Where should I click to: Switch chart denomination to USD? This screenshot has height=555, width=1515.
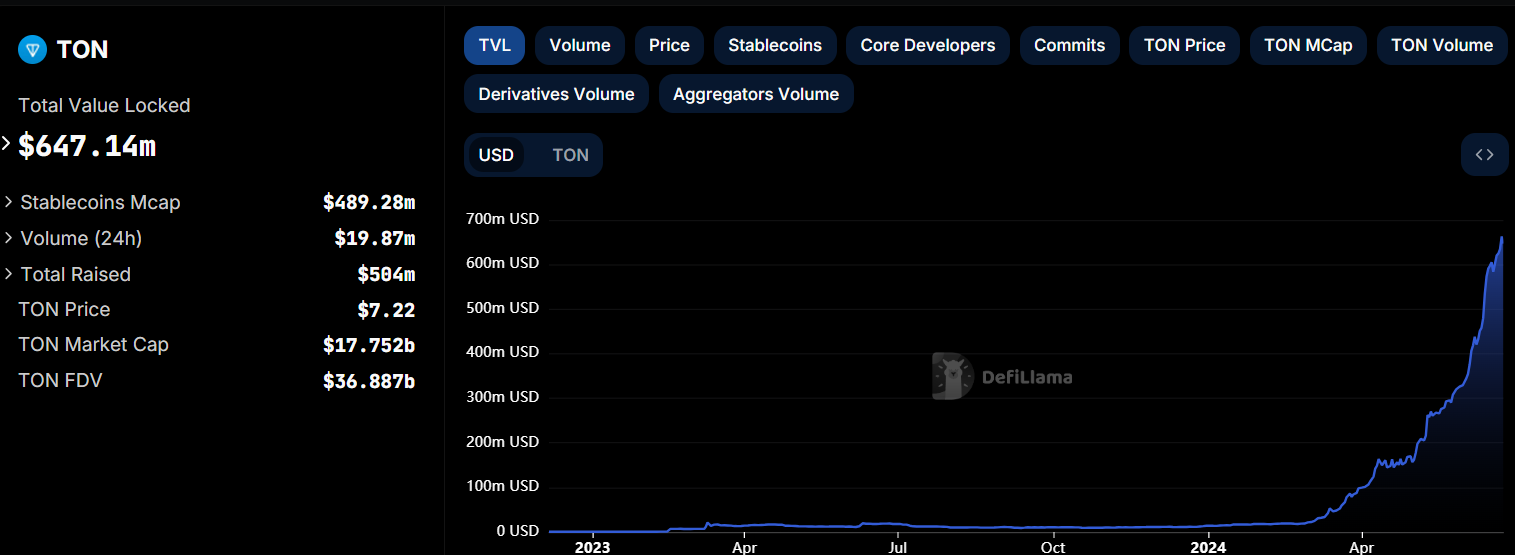tap(496, 155)
